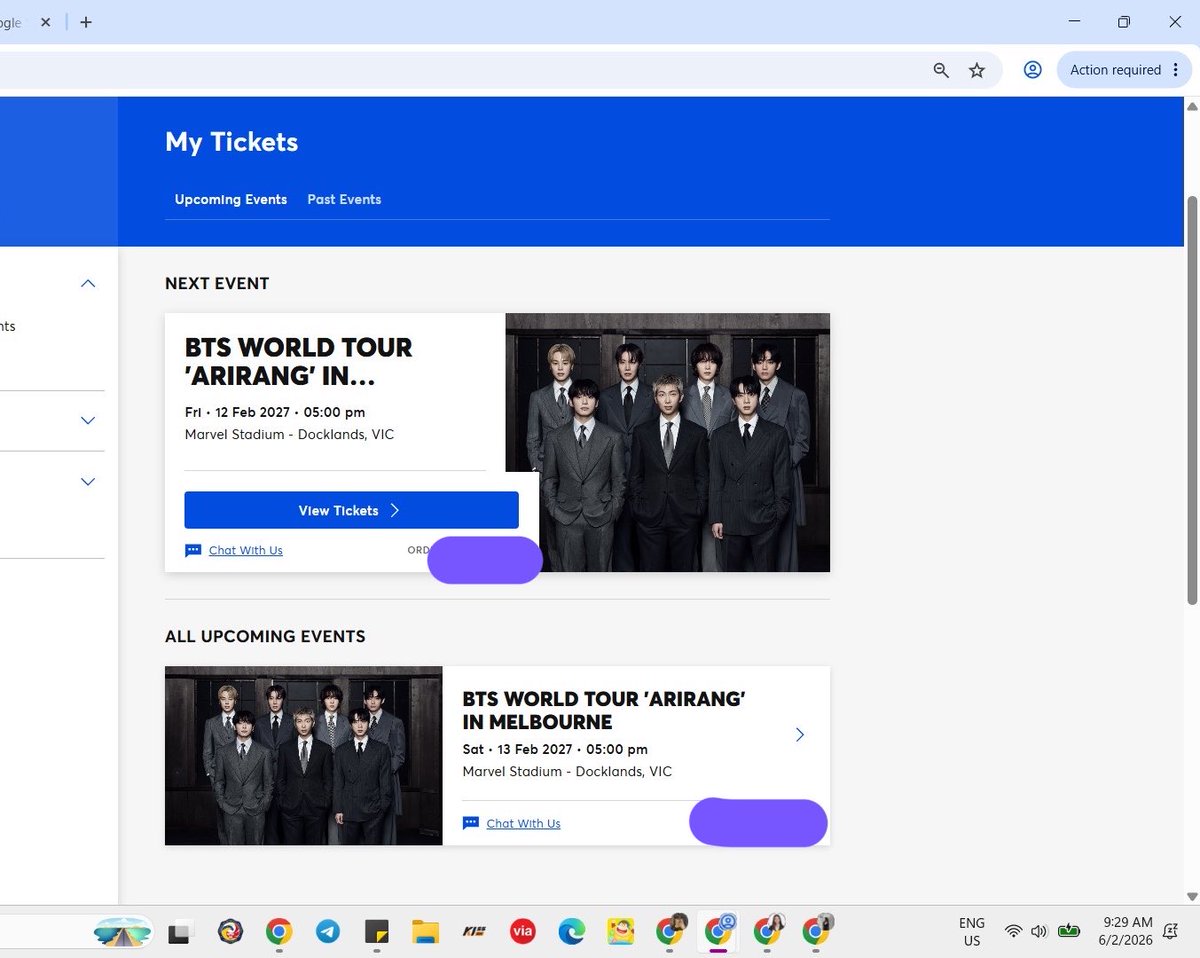The image size is (1200, 958).
Task: Click the Action required button
Action: click(1124, 70)
